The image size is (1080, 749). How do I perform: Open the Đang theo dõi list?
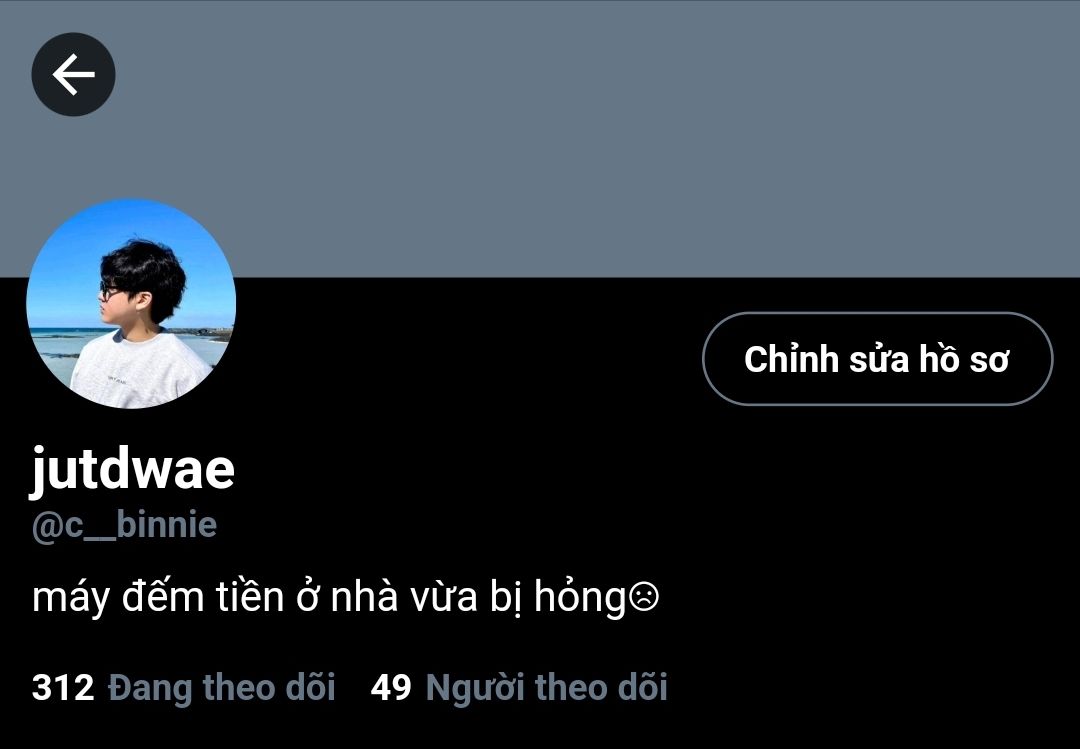(x=222, y=687)
